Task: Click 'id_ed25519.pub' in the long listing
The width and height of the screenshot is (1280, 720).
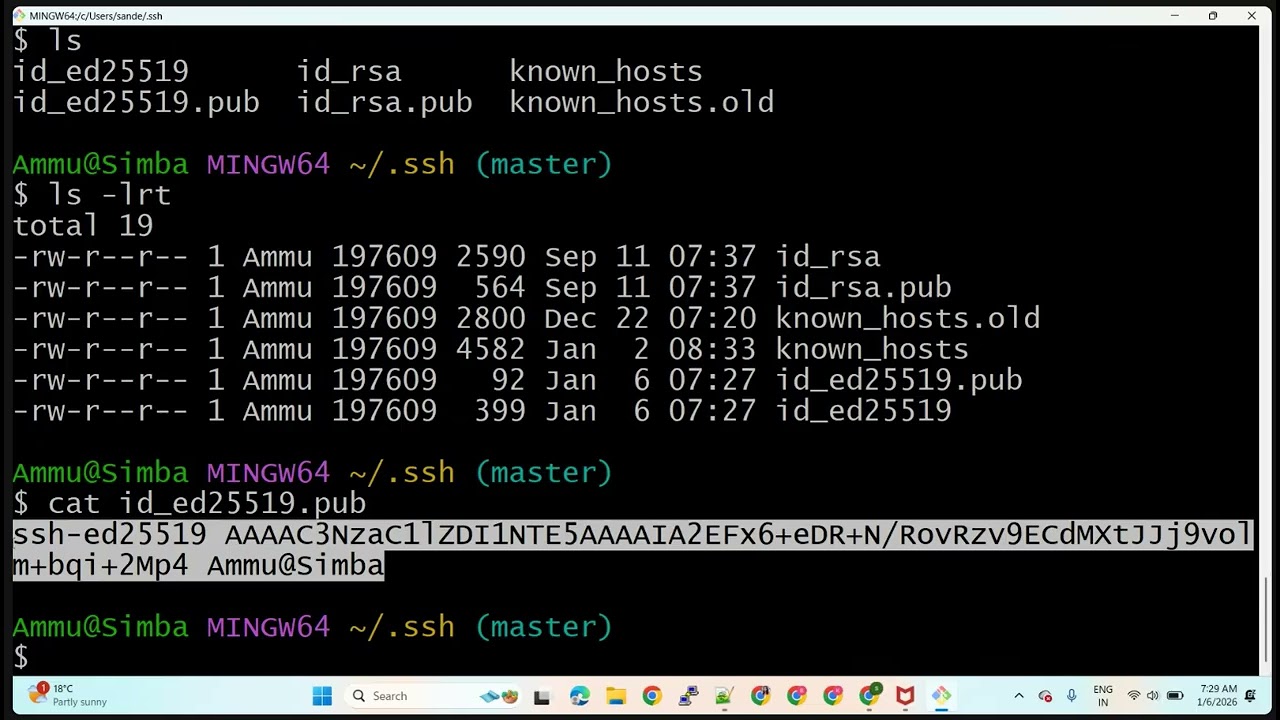Action: [x=899, y=381]
